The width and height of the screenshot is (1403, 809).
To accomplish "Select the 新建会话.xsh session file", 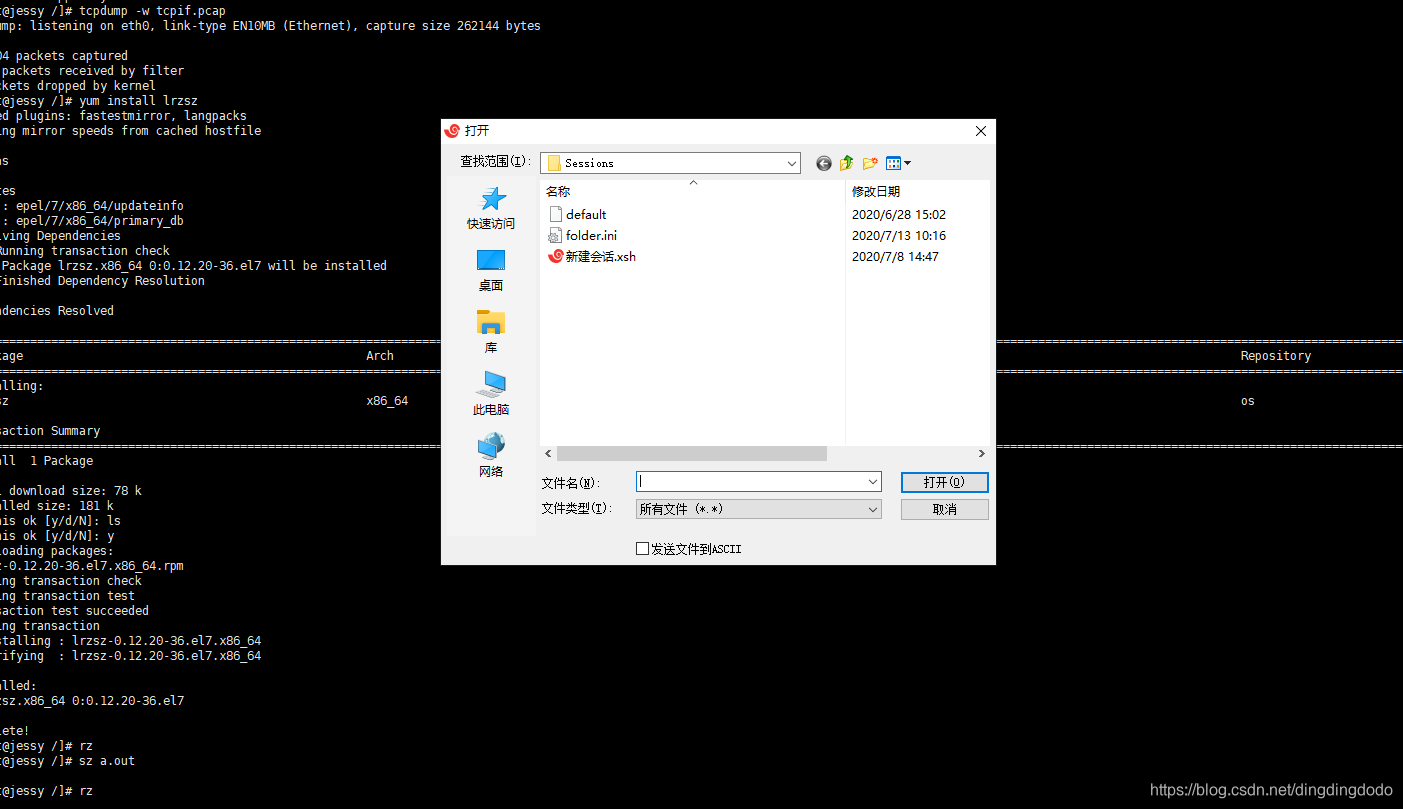I will pos(592,256).
